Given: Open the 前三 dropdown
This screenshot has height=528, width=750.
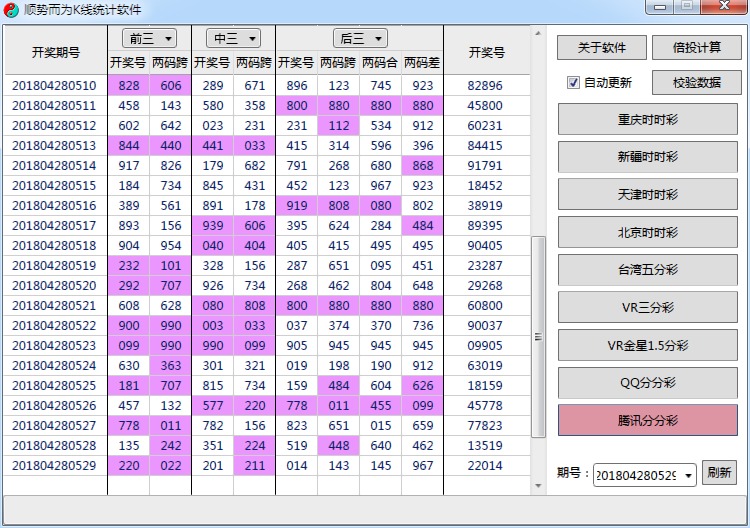Looking at the screenshot, I should [x=149, y=38].
